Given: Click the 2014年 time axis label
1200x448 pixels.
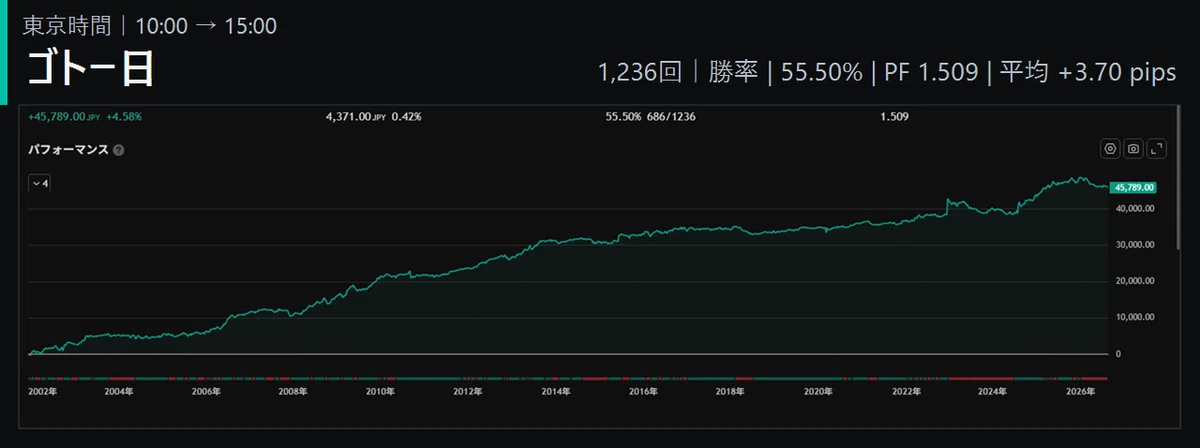Looking at the screenshot, I should coord(555,393).
